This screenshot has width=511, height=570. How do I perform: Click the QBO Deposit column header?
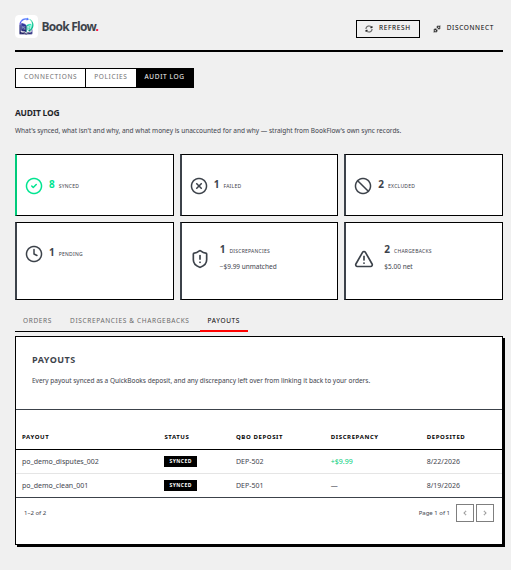[x=259, y=437]
